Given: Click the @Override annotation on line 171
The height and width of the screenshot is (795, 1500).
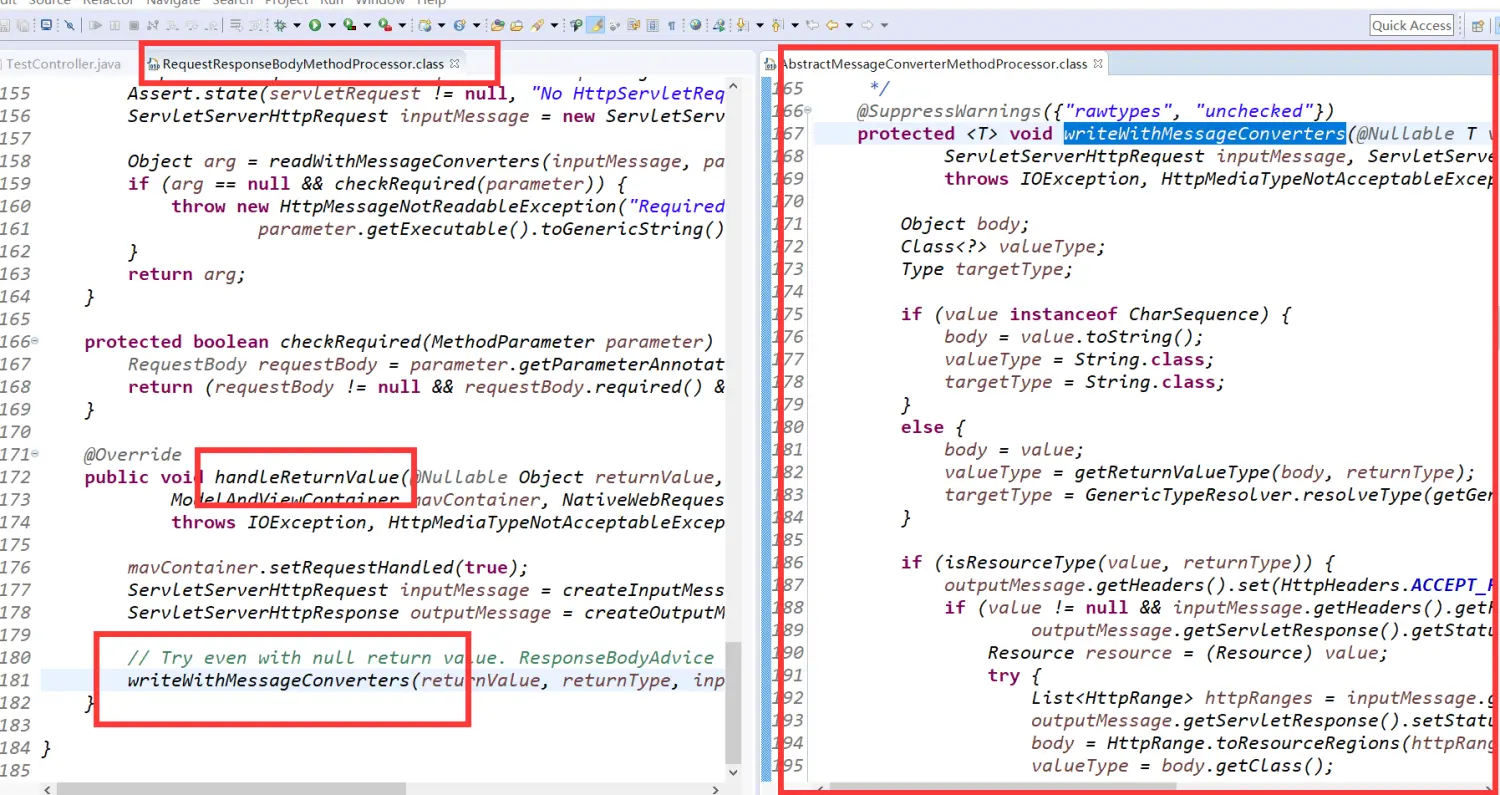Looking at the screenshot, I should [133, 454].
